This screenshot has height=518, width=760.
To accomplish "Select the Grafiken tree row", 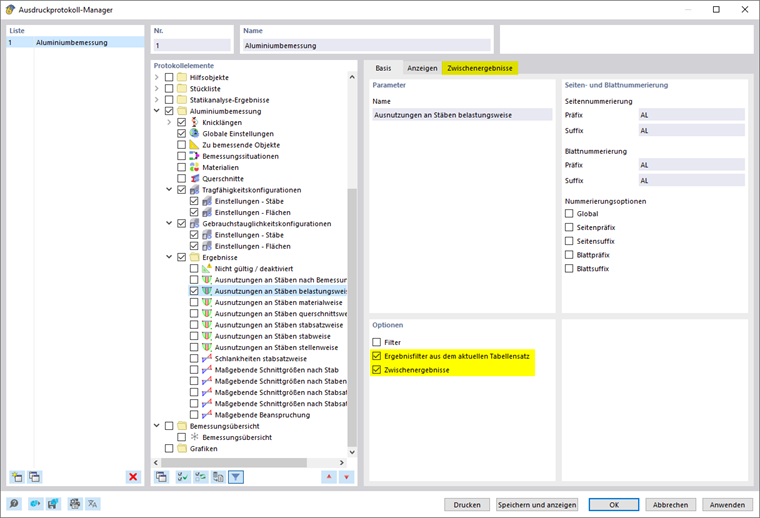I will point(204,448).
